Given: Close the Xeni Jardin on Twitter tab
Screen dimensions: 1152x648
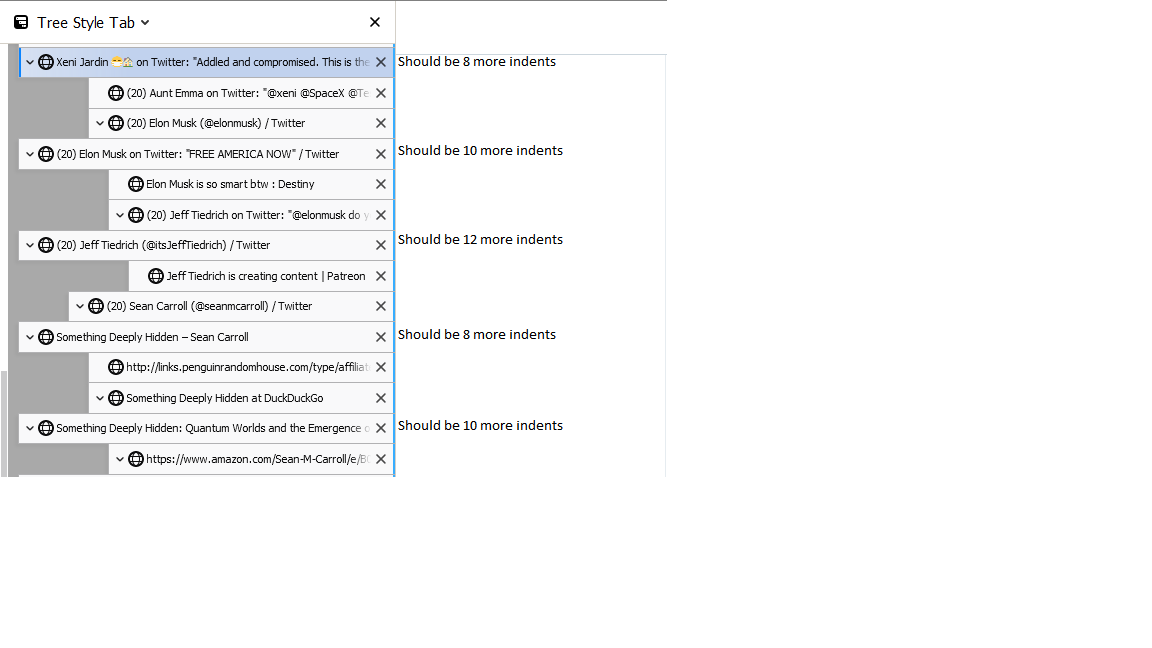Looking at the screenshot, I should (381, 62).
